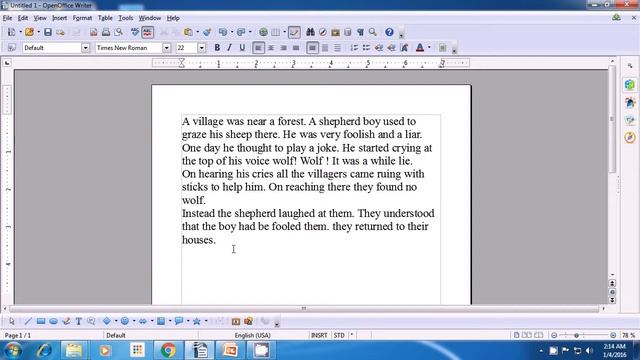The width and height of the screenshot is (640, 360).
Task: Print the file directly
Action: 106,32
